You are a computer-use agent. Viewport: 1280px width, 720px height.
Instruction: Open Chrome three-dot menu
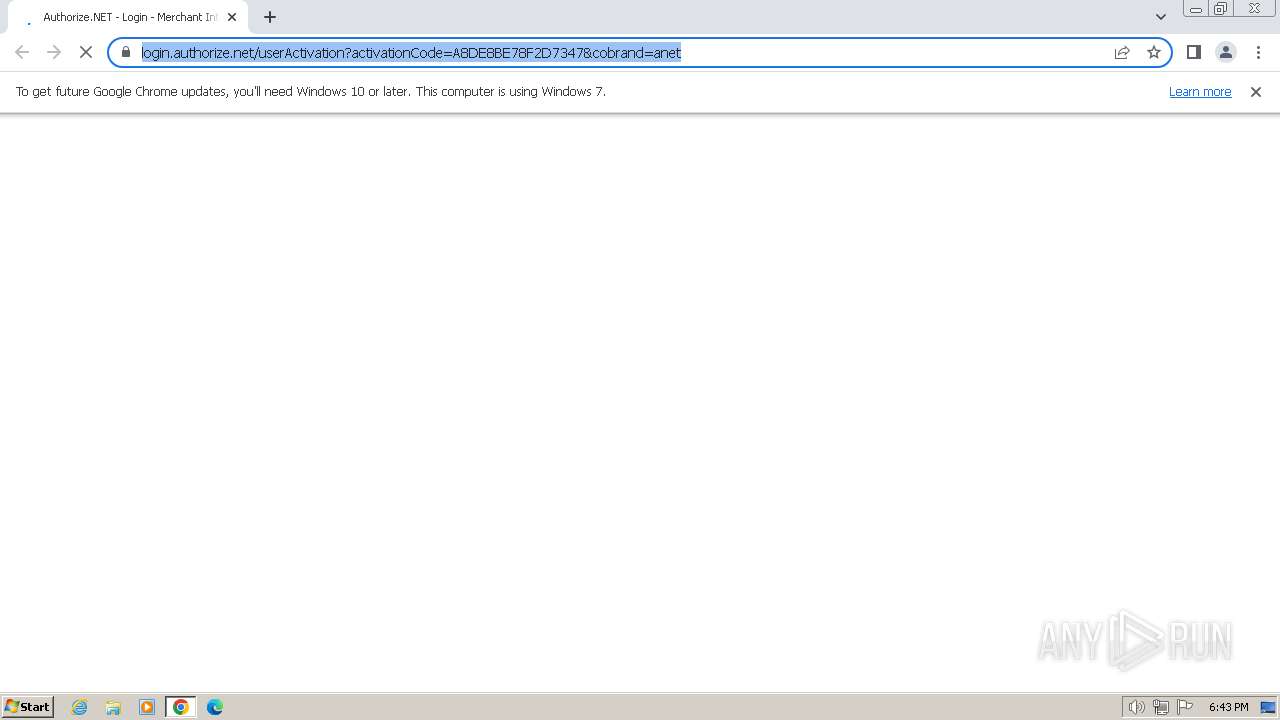pos(1258,52)
